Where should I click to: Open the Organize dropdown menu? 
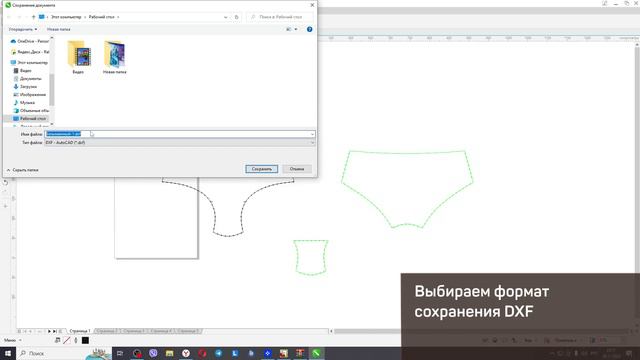tap(23, 29)
